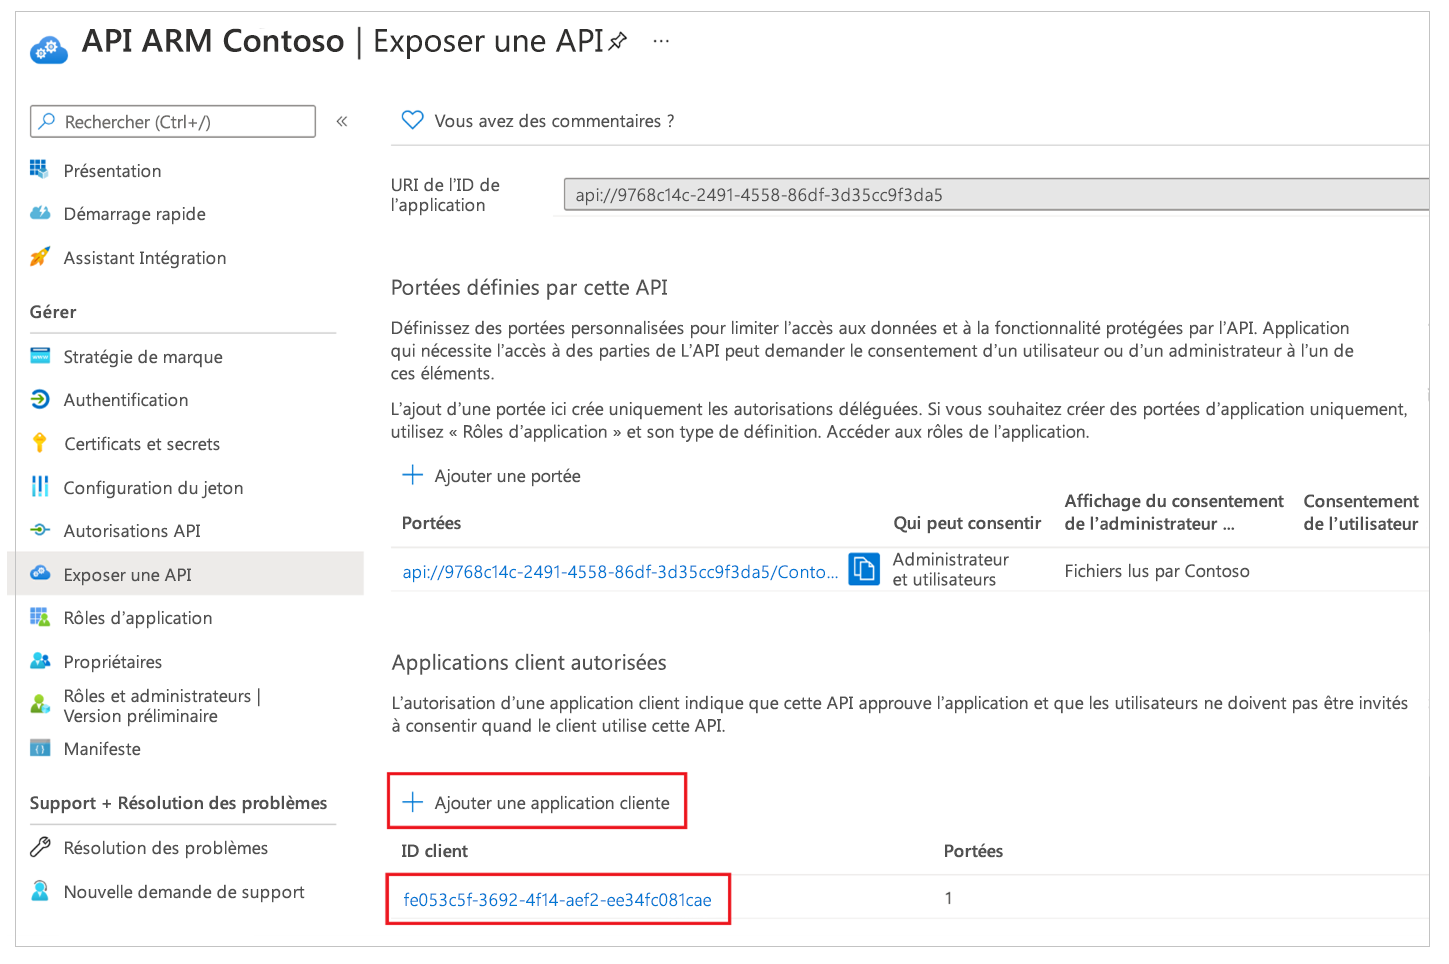Collapse the sidebar with the double chevron

click(341, 120)
